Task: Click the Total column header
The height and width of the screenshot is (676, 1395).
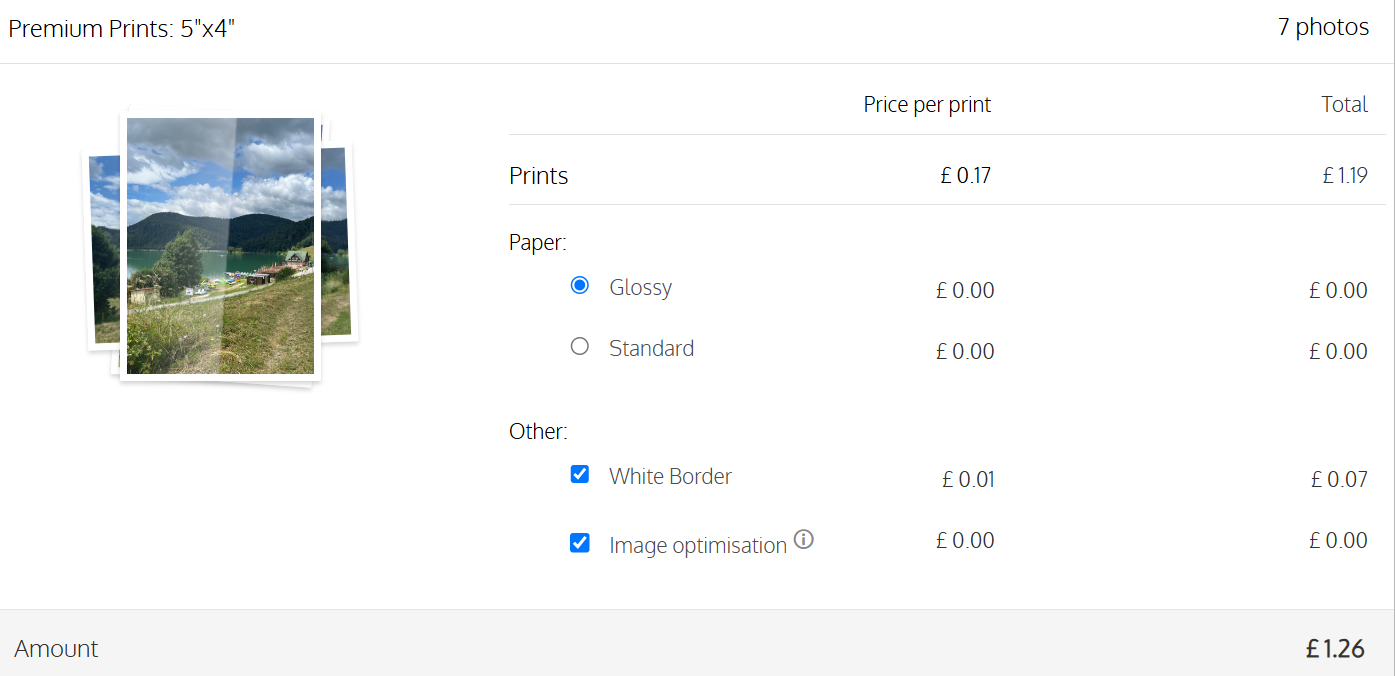Action: click(x=1344, y=104)
